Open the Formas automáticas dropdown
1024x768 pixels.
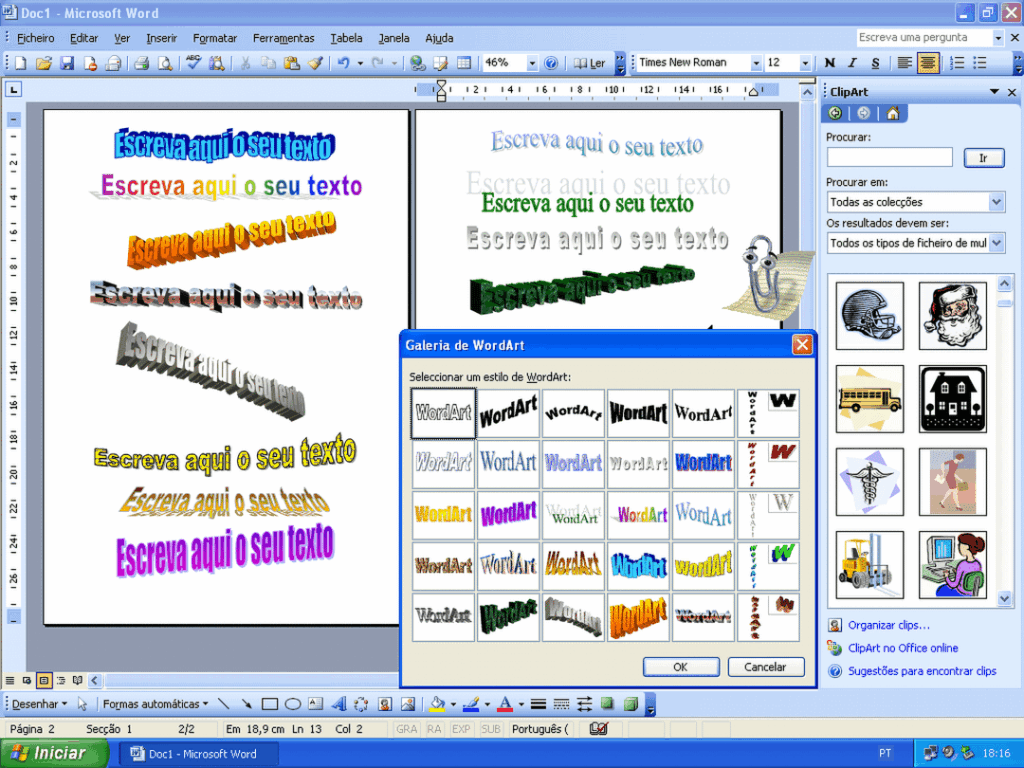[x=155, y=704]
